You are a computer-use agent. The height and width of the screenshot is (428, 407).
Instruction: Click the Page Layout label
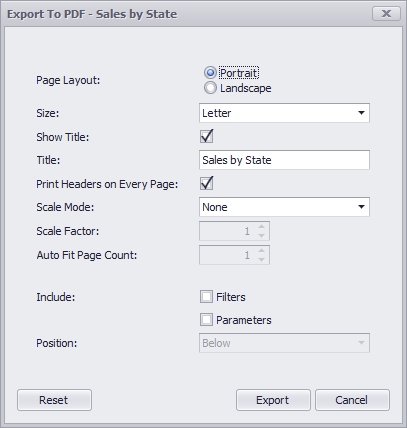click(x=68, y=80)
